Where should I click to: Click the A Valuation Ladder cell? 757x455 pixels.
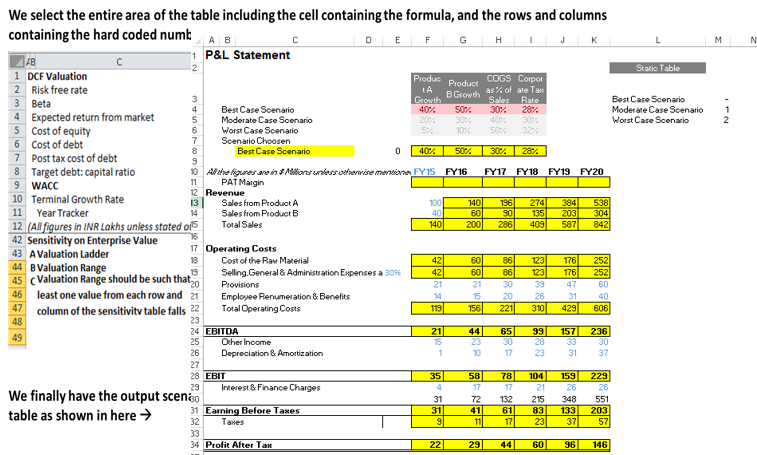[69, 254]
